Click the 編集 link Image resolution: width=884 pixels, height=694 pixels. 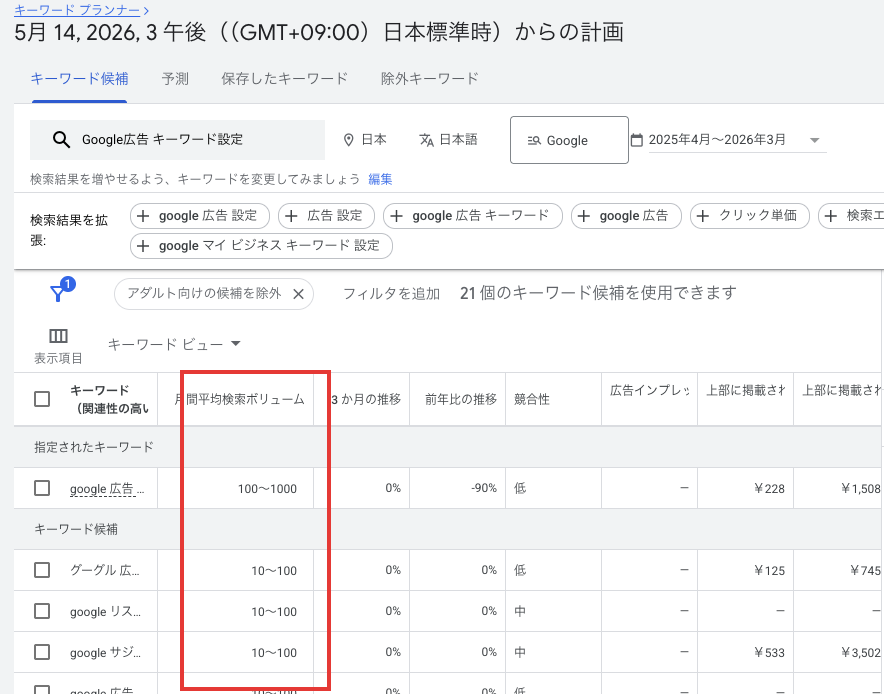pos(380,179)
